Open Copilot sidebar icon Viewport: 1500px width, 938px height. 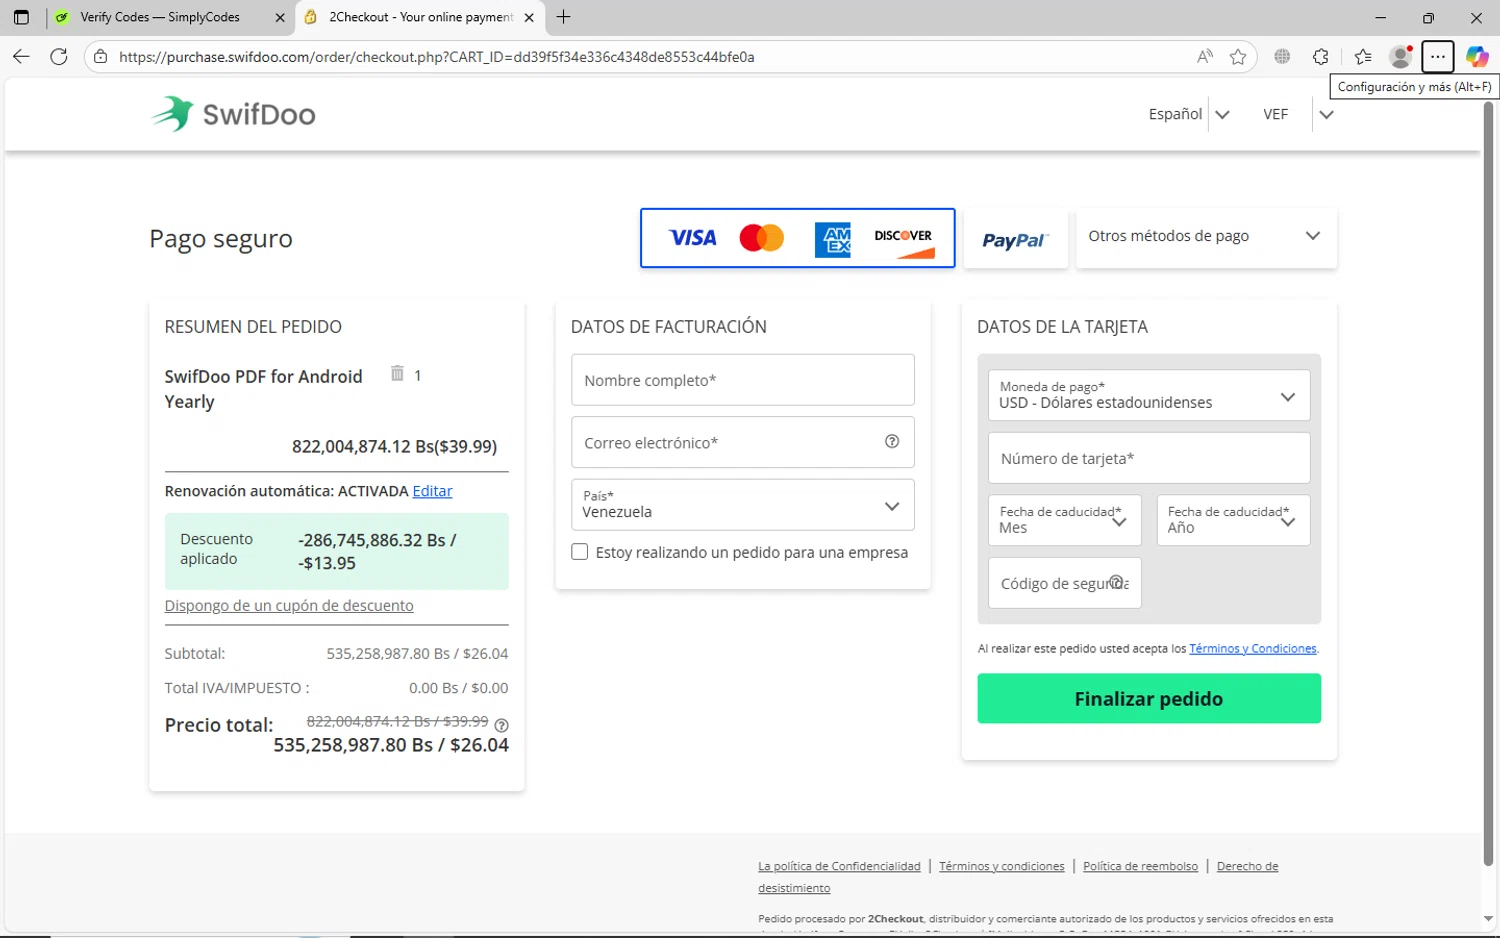(1477, 57)
